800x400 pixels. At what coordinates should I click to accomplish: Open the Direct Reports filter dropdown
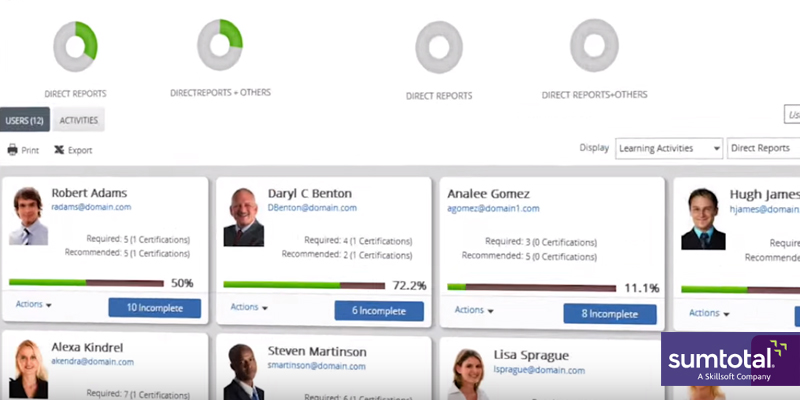point(763,148)
